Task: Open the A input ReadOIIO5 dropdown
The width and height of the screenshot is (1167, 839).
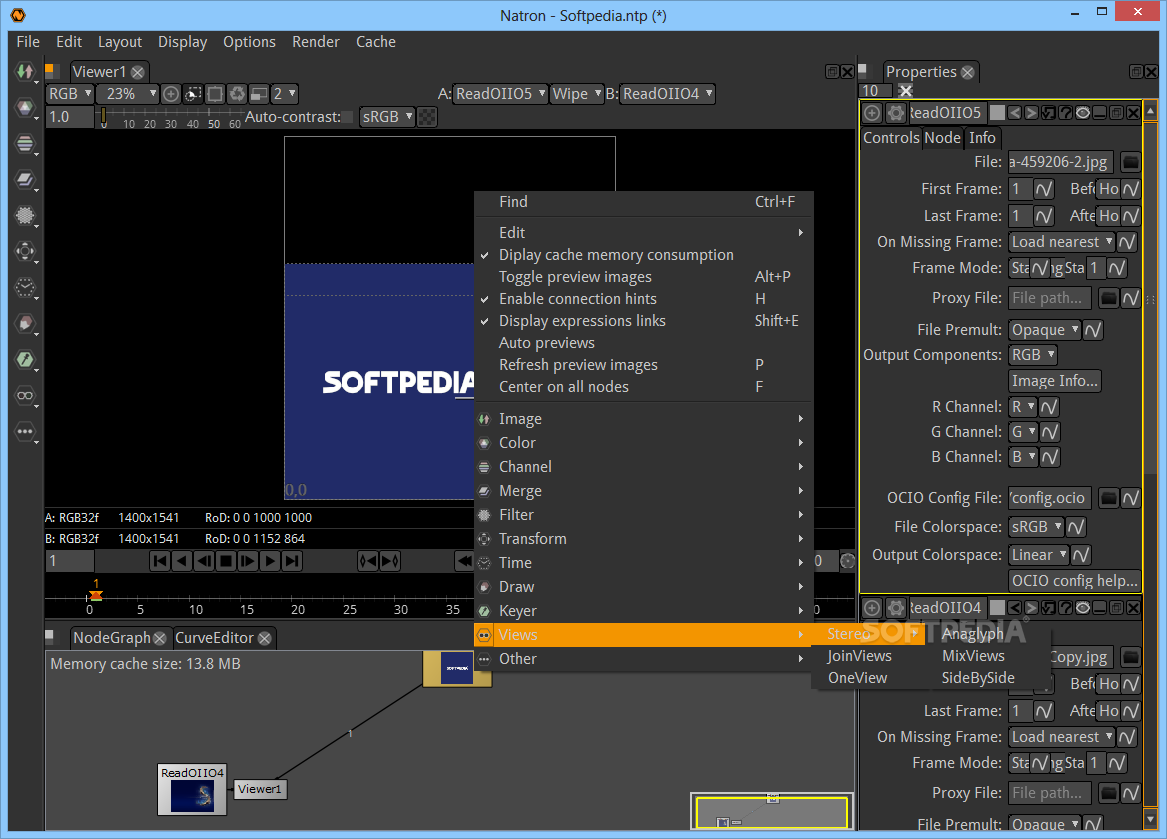Action: (x=500, y=94)
